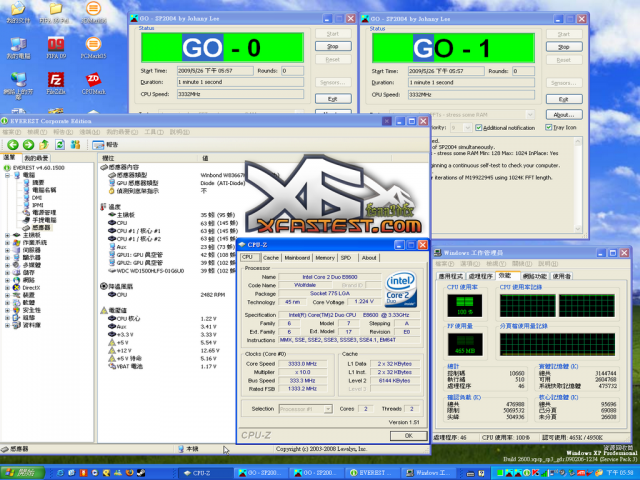Click the OK button in CPU-Z
This screenshot has width=640, height=480.
pos(409,436)
